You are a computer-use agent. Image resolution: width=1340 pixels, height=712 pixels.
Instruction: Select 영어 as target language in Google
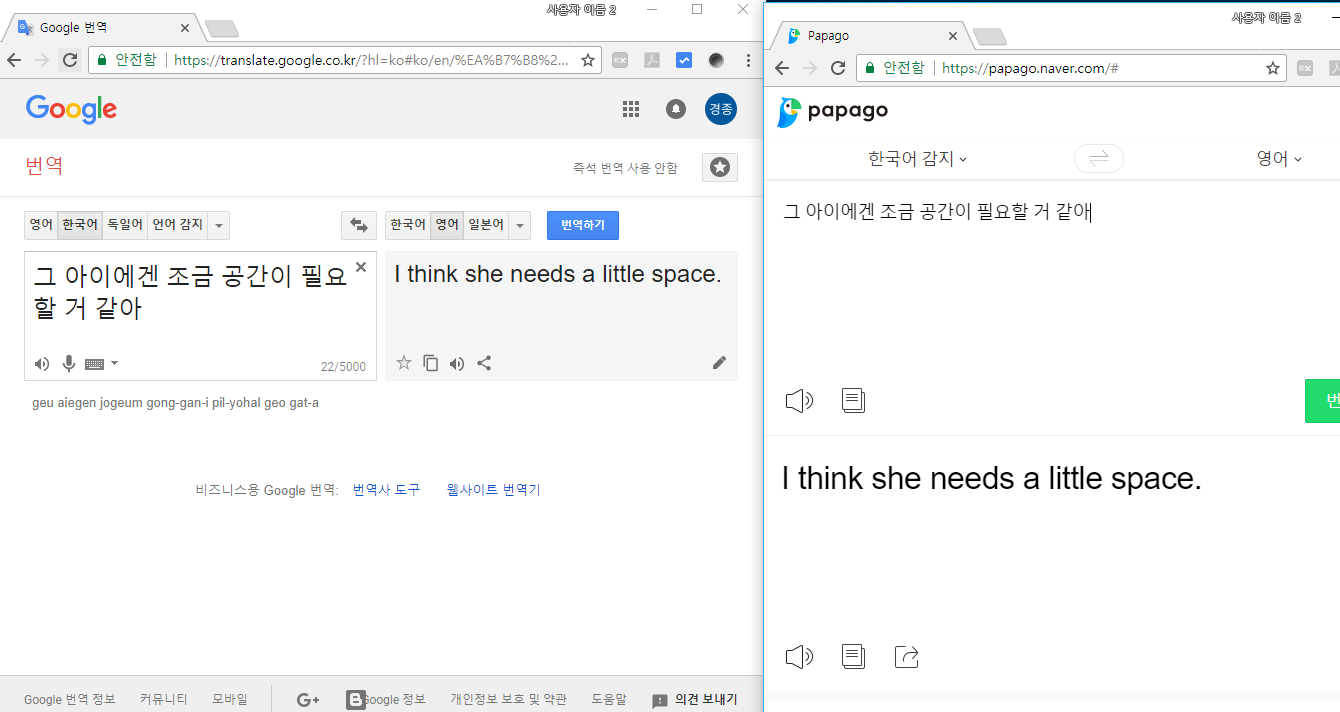coord(447,225)
